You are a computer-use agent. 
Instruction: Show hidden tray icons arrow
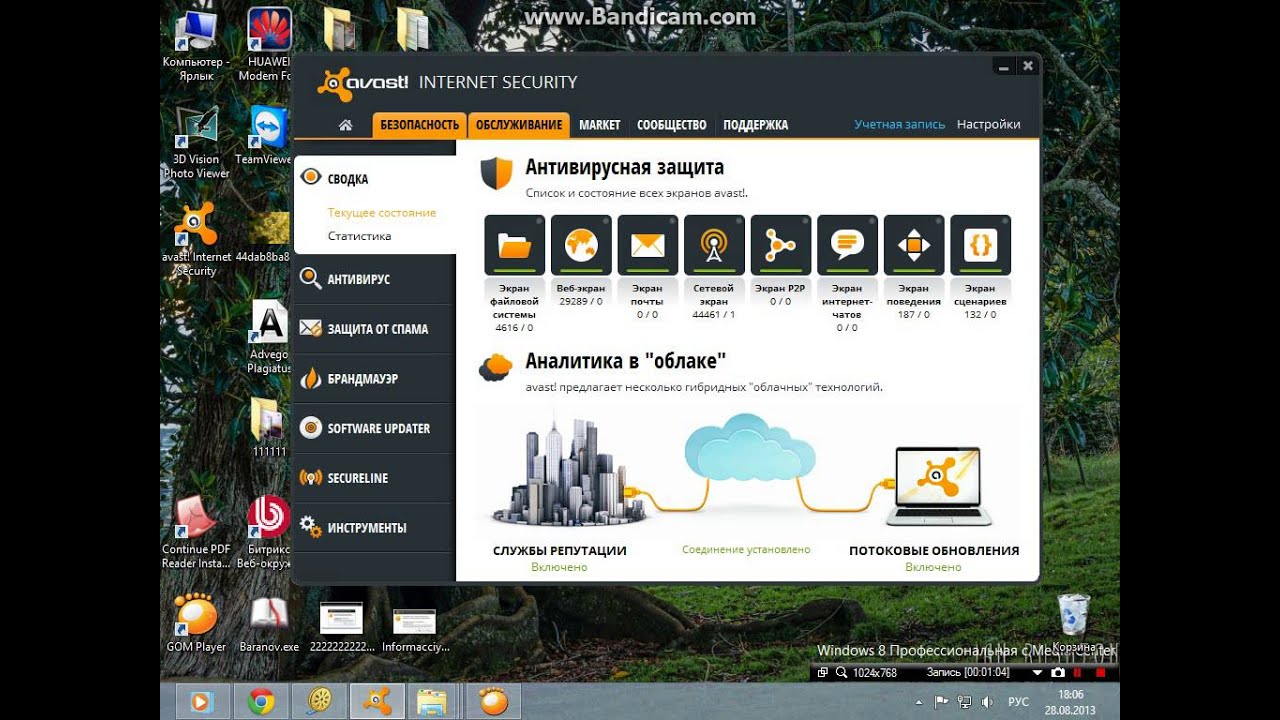(x=918, y=702)
